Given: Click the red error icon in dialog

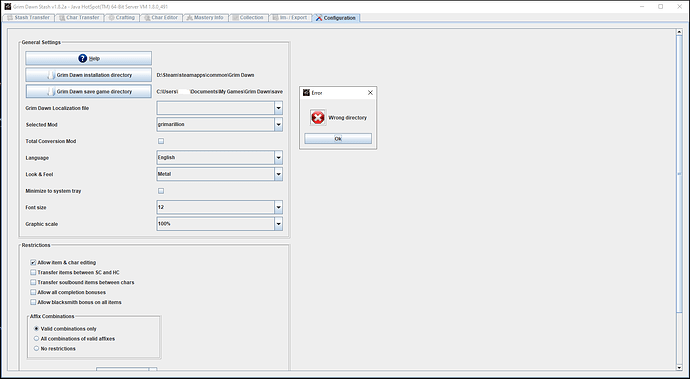Looking at the screenshot, I should [x=318, y=118].
